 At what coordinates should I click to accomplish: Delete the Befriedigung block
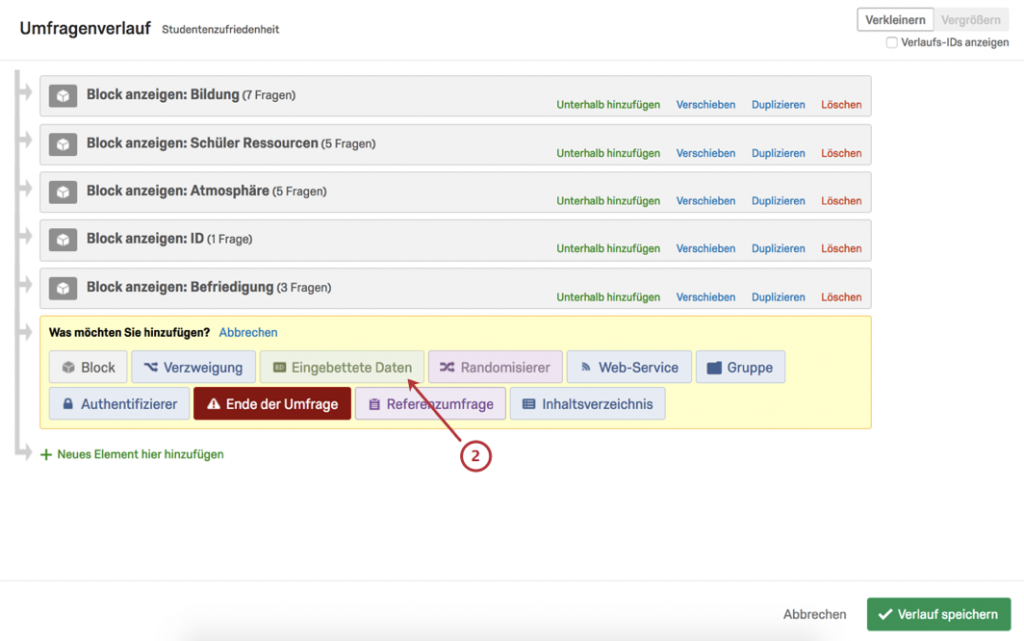[841, 297]
